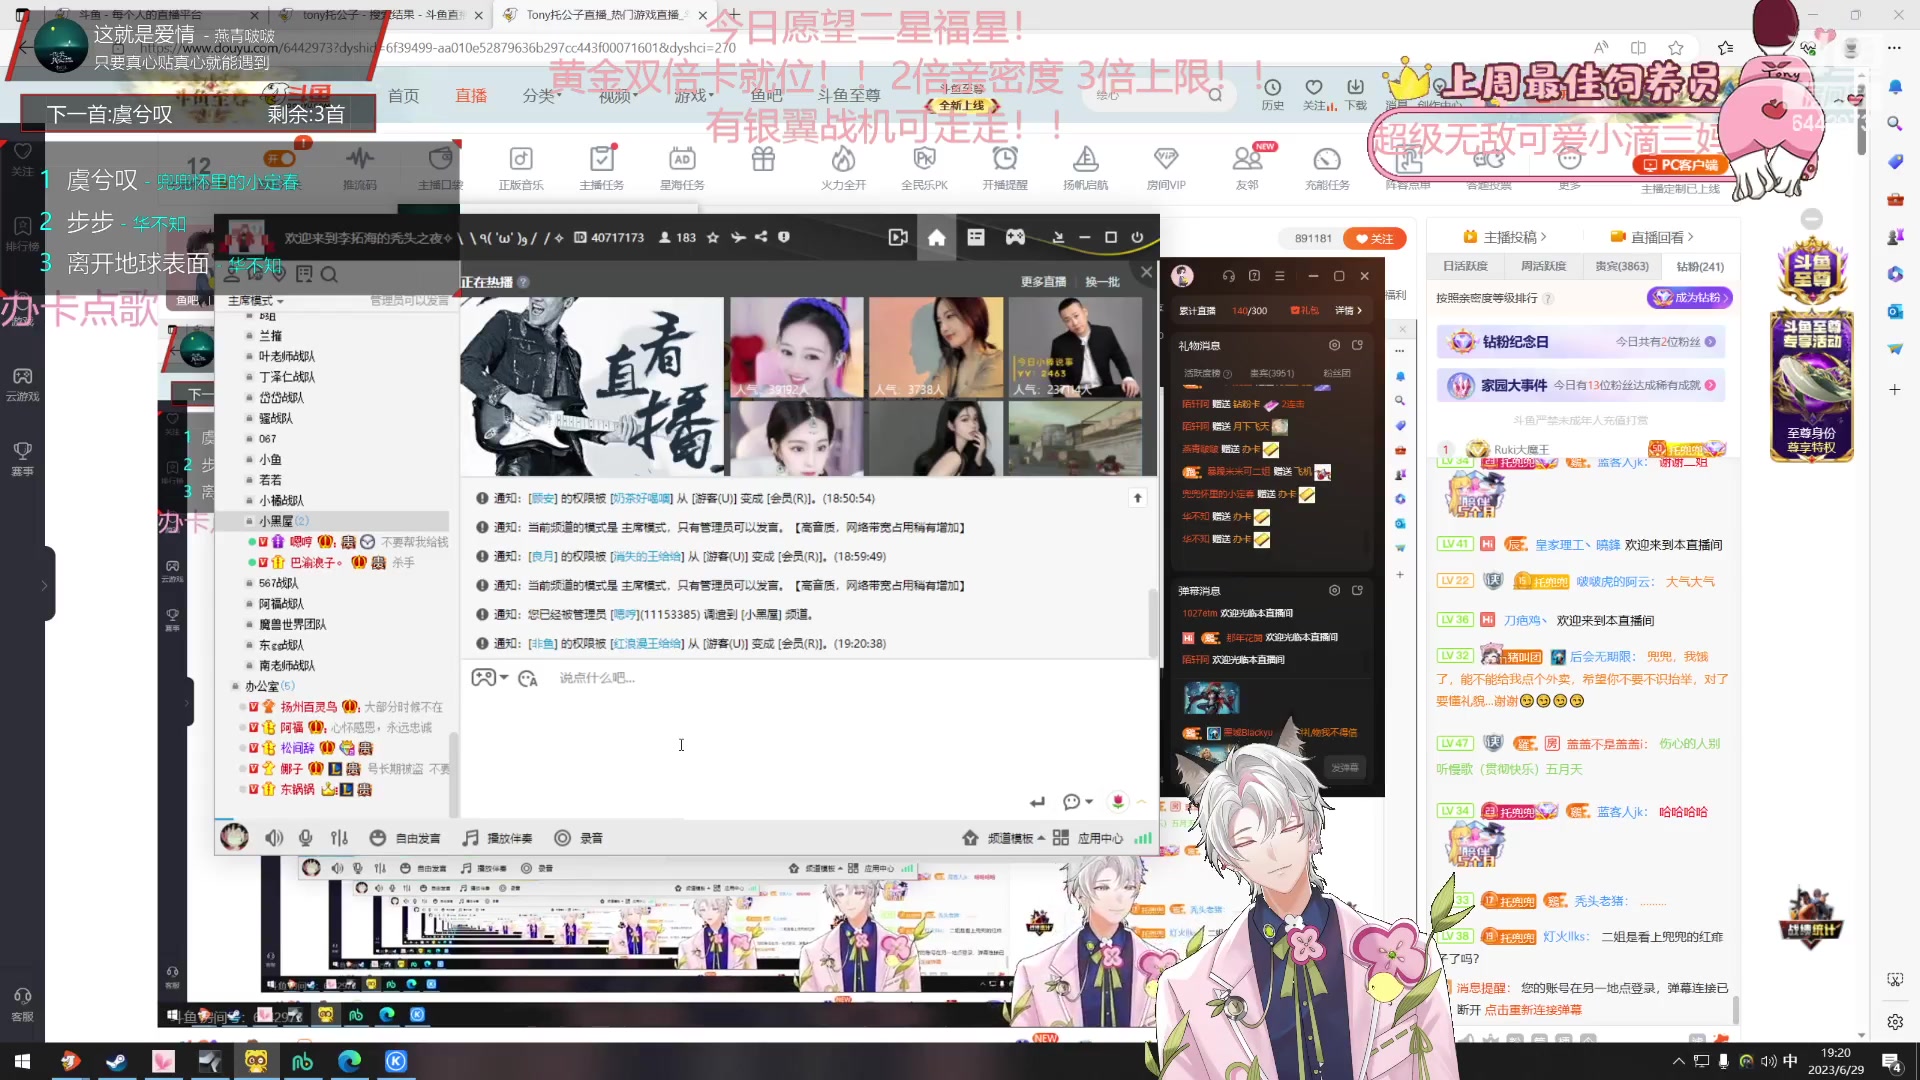This screenshot has width=1920, height=1080.
Task: Click the speaker volume icon in YY
Action: point(274,838)
